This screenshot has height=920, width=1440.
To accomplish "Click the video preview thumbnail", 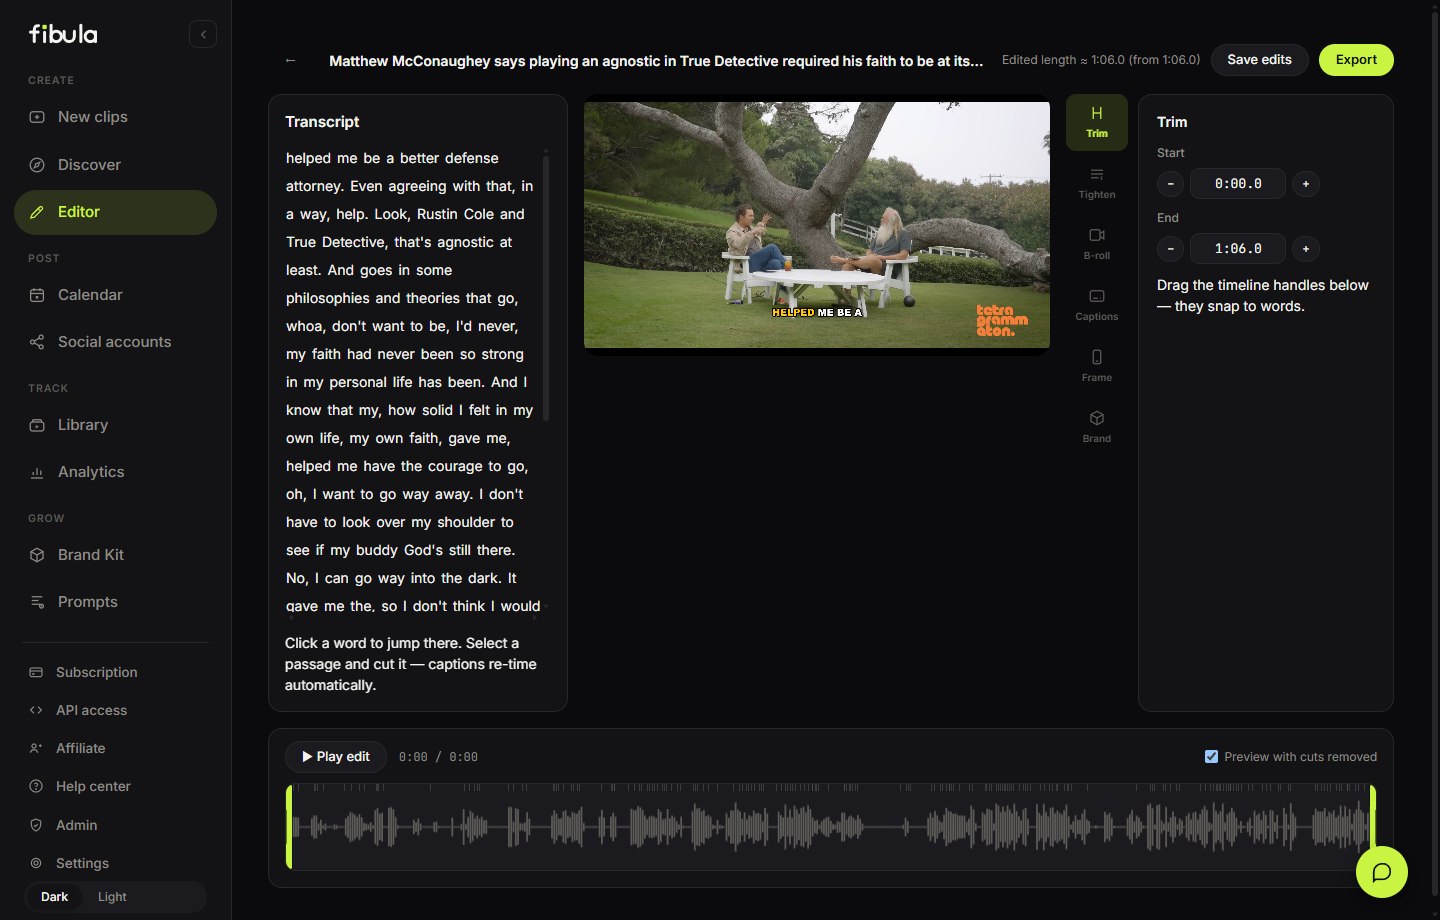I will coord(817,225).
